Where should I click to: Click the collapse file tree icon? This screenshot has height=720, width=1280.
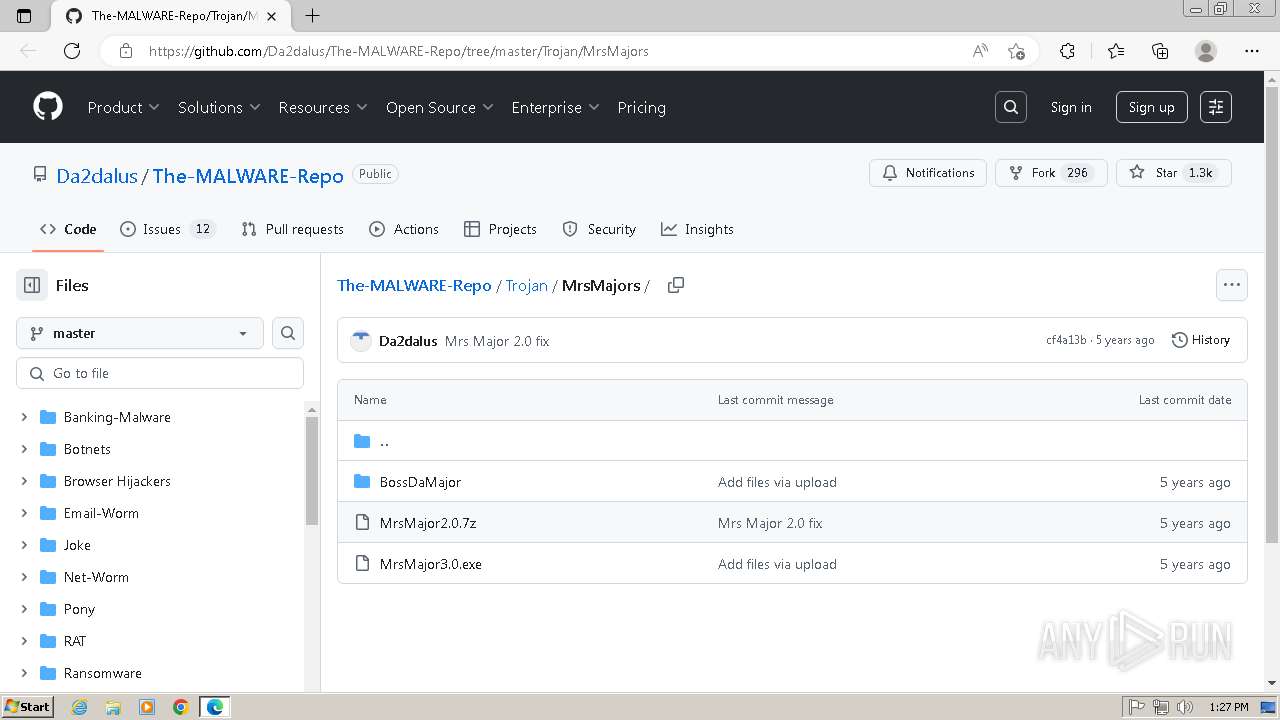point(32,285)
